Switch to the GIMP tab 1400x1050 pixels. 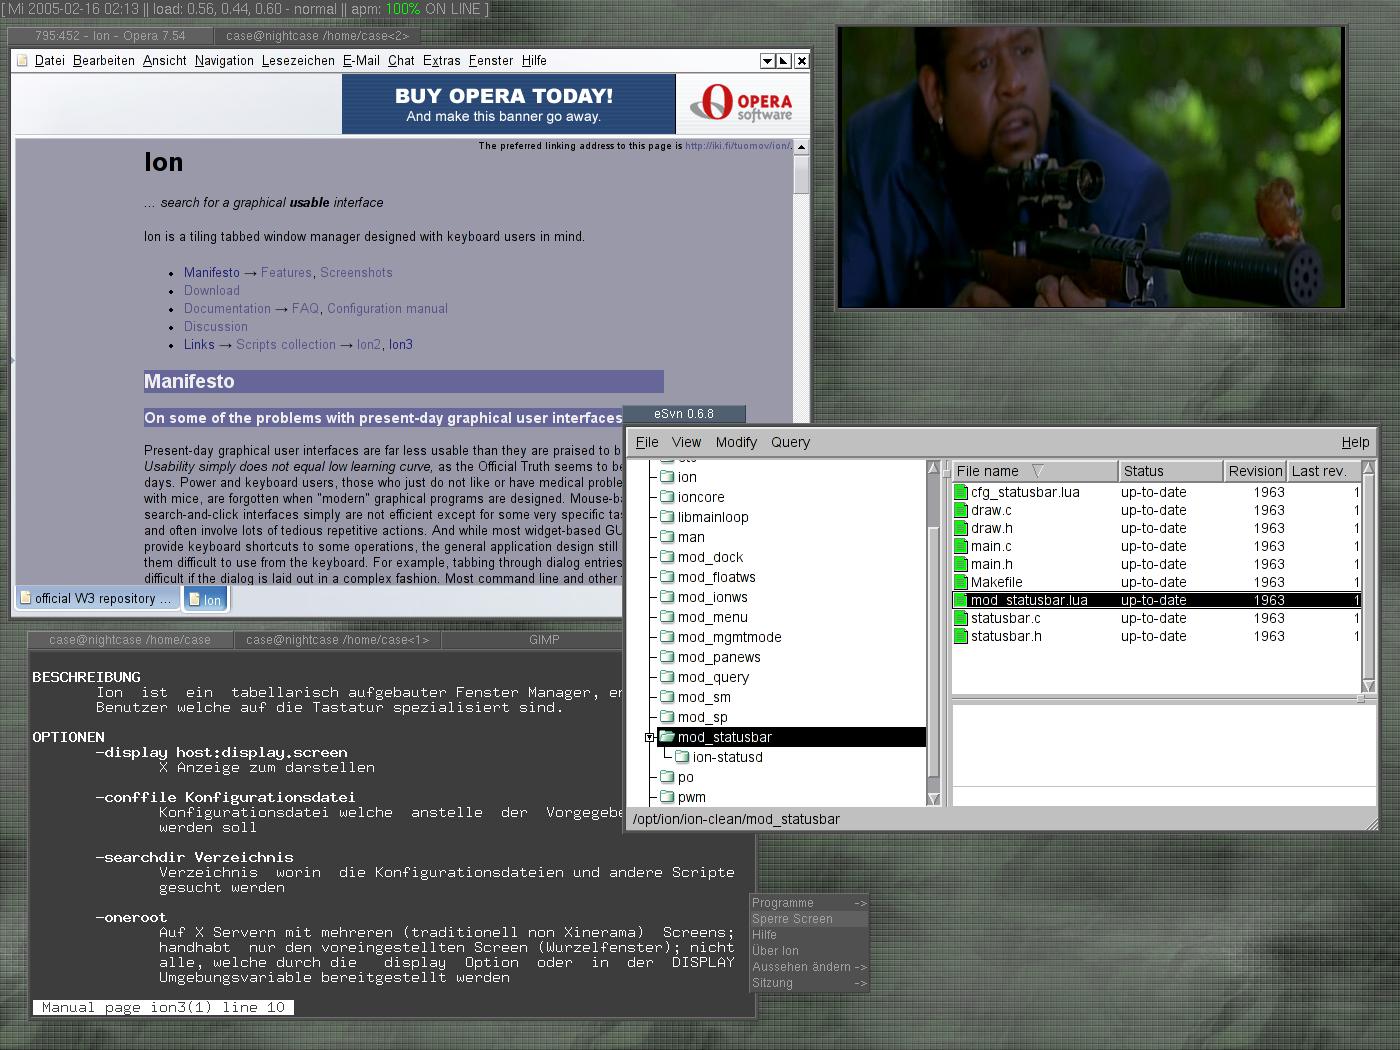pyautogui.click(x=544, y=640)
